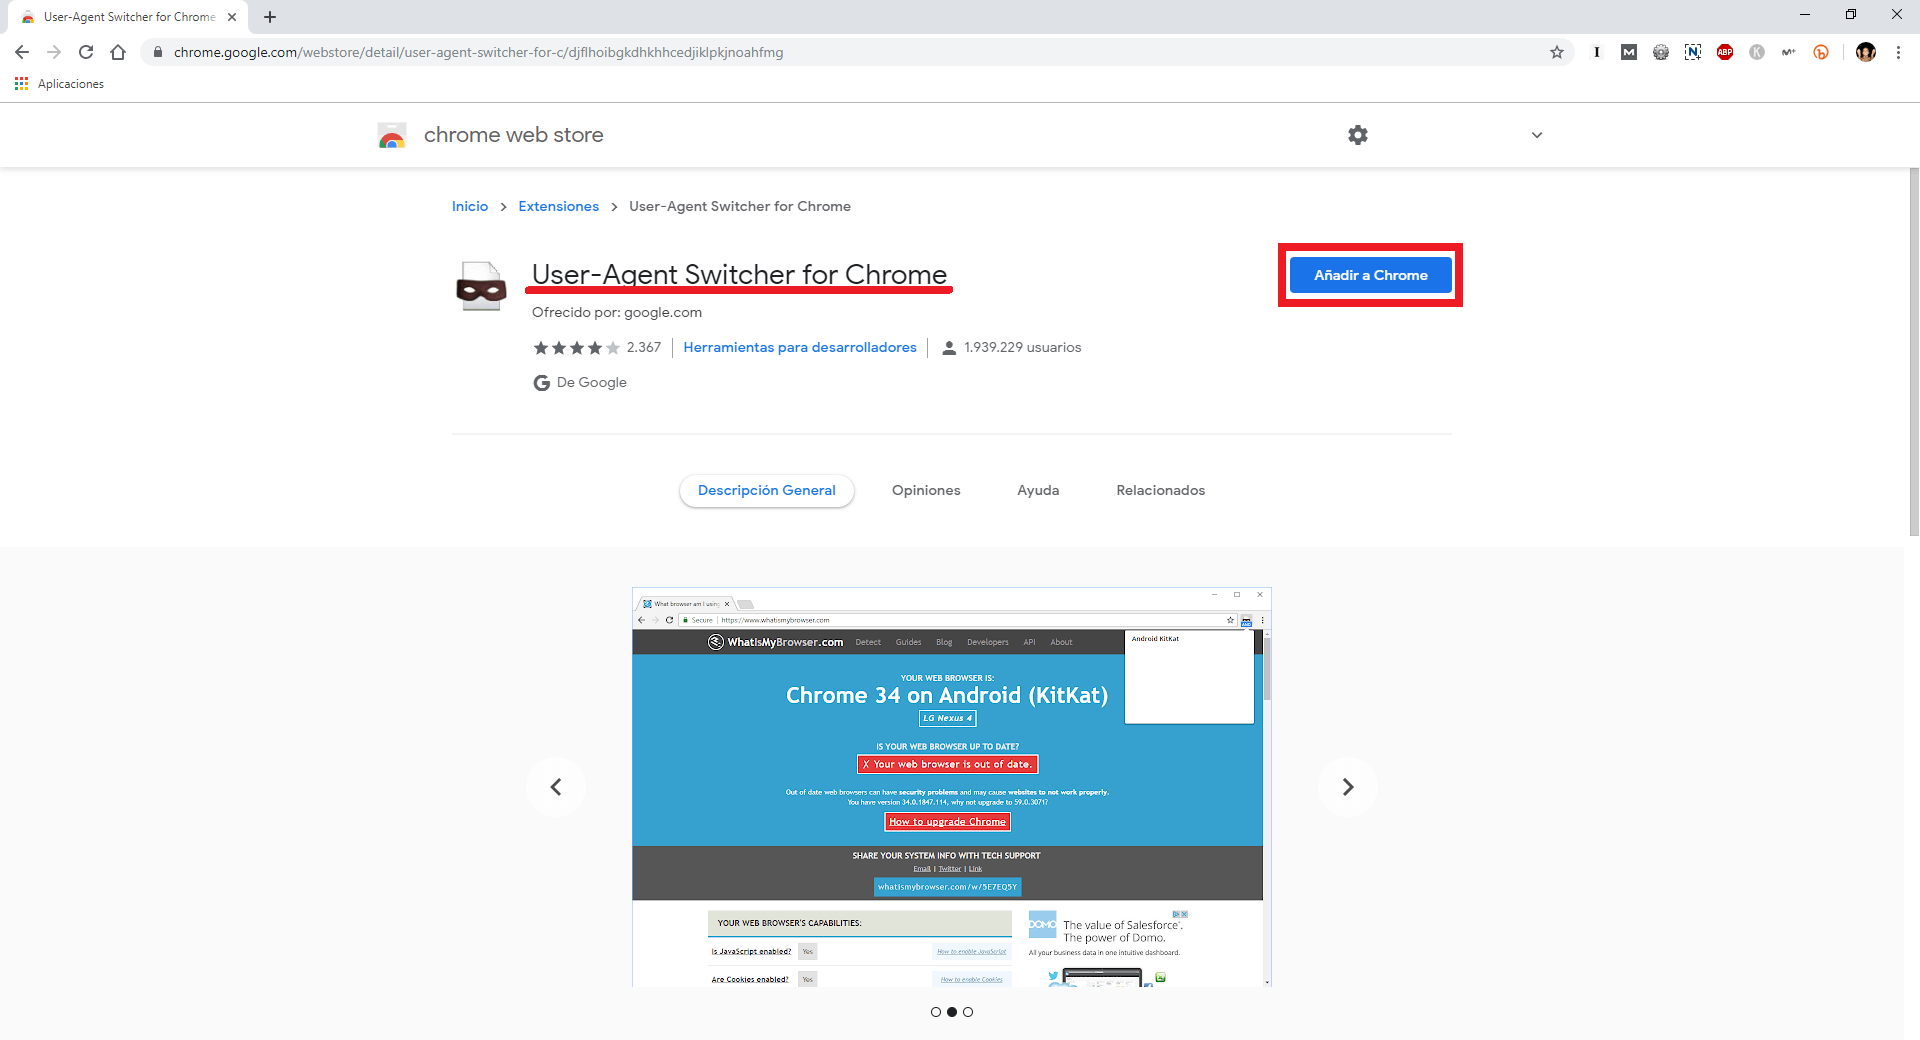
Task: Click the Movistar+ 'M+' extension icon
Action: click(1789, 52)
